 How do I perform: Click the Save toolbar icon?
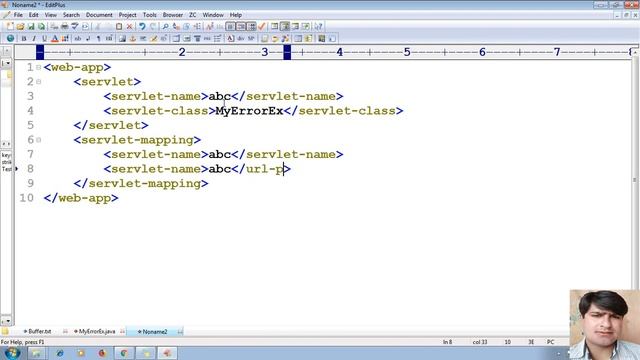point(31,27)
